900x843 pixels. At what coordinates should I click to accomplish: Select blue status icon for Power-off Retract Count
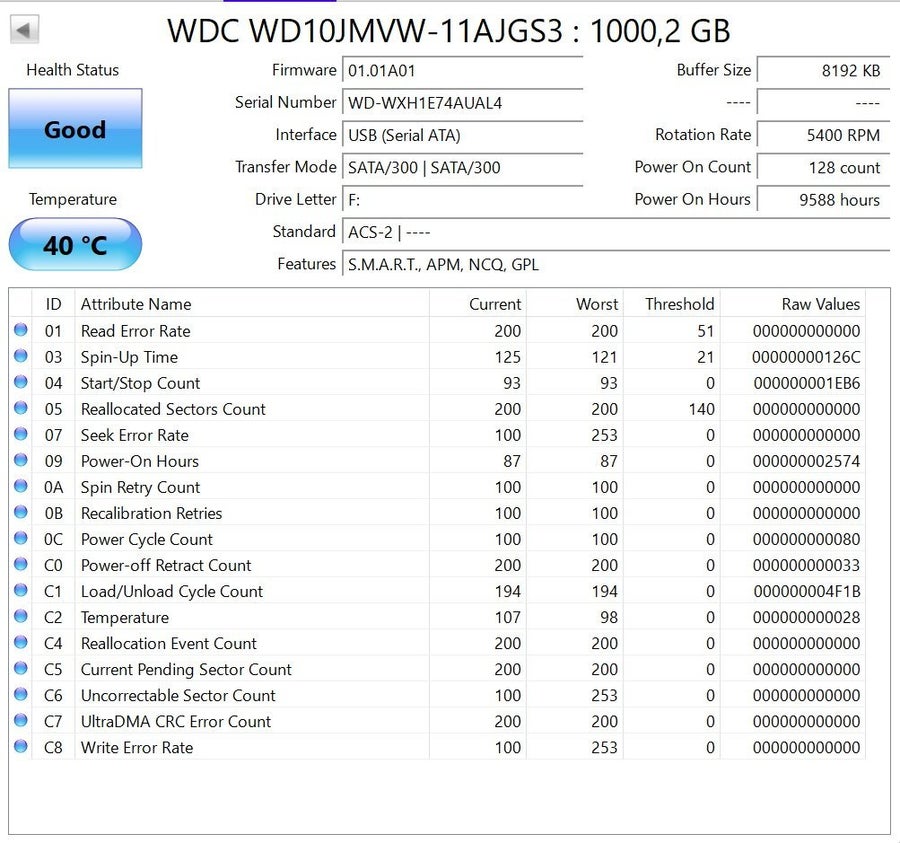[x=21, y=564]
